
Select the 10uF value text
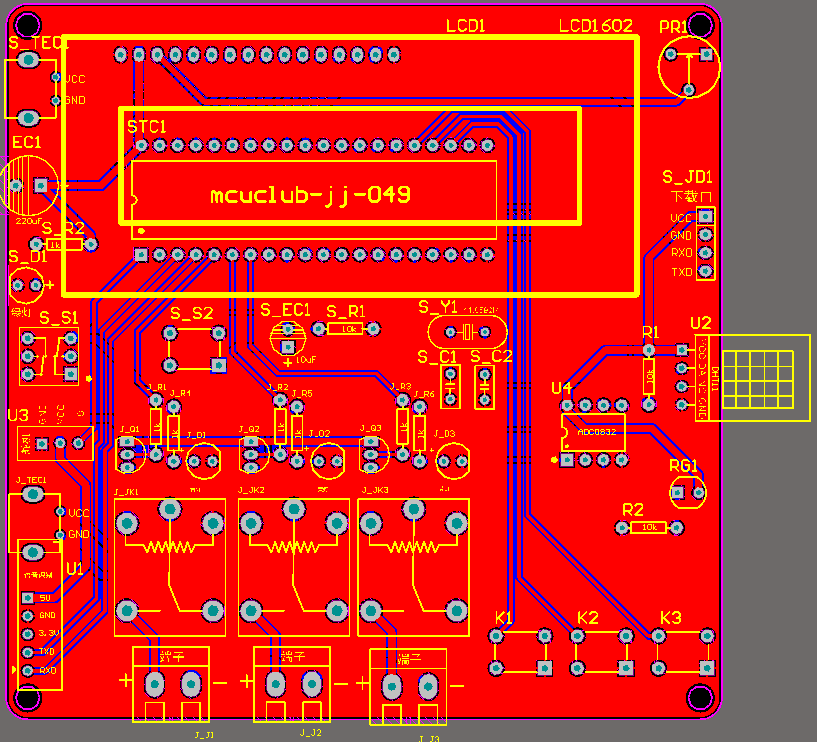coord(306,360)
